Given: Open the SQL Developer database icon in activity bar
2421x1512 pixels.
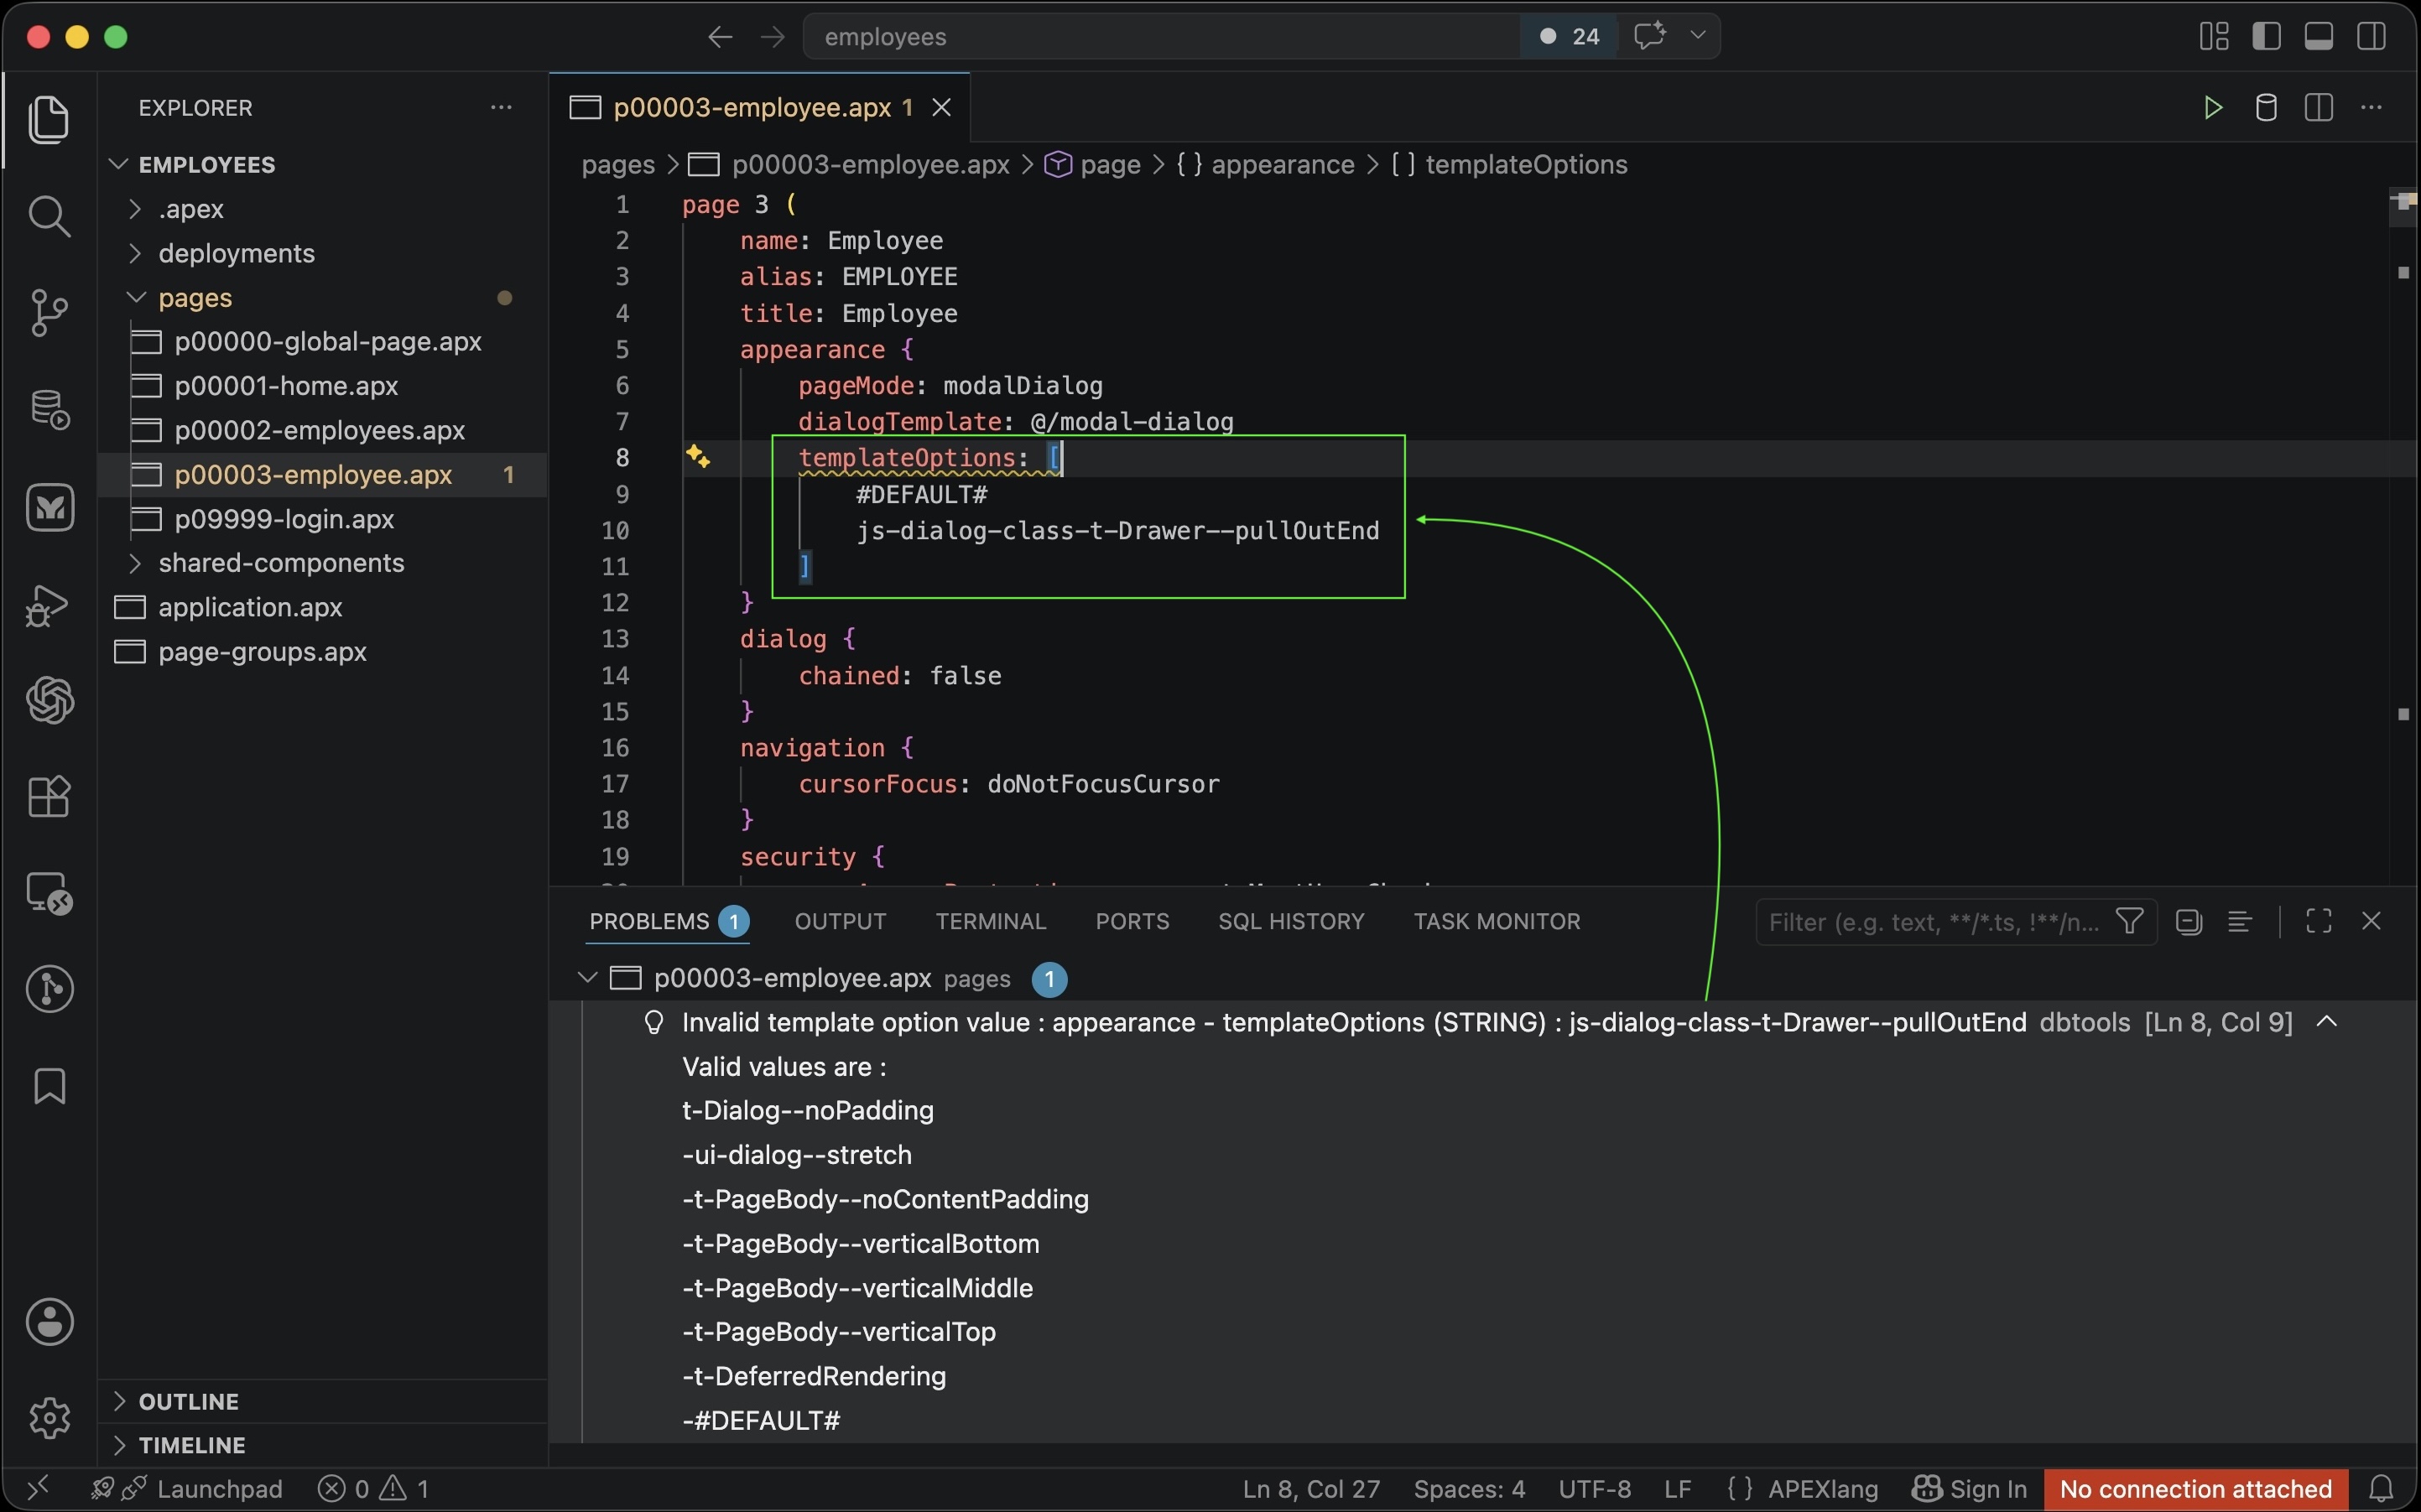Looking at the screenshot, I should click(49, 410).
